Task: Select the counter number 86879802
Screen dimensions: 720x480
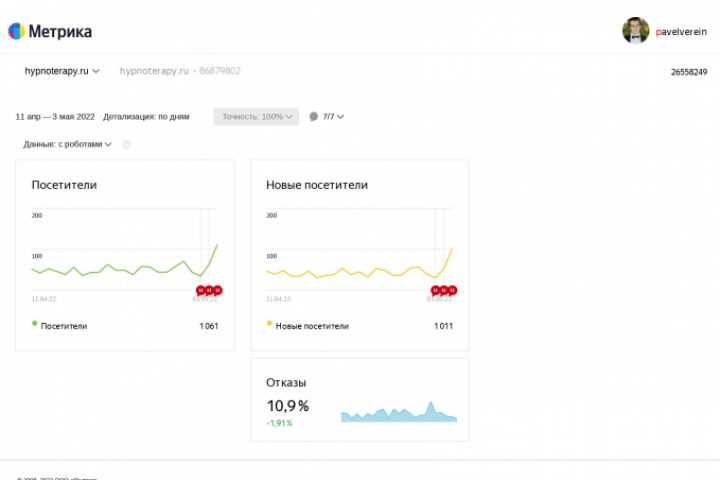Action: coord(220,71)
